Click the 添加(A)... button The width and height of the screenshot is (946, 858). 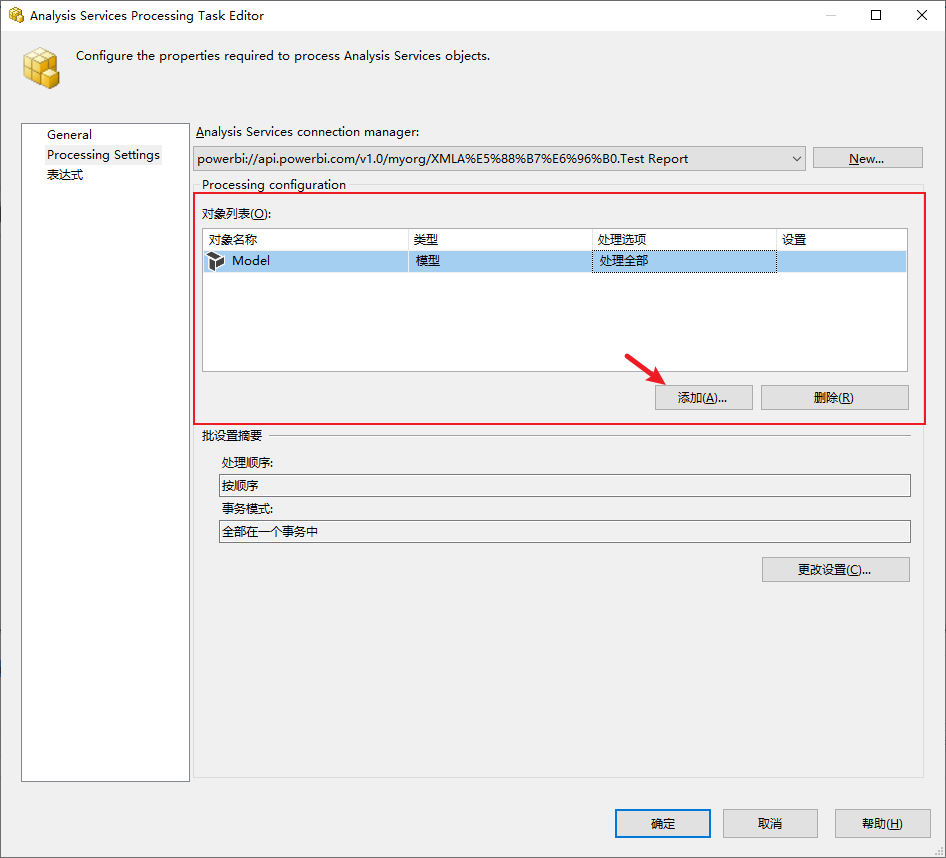coord(701,398)
